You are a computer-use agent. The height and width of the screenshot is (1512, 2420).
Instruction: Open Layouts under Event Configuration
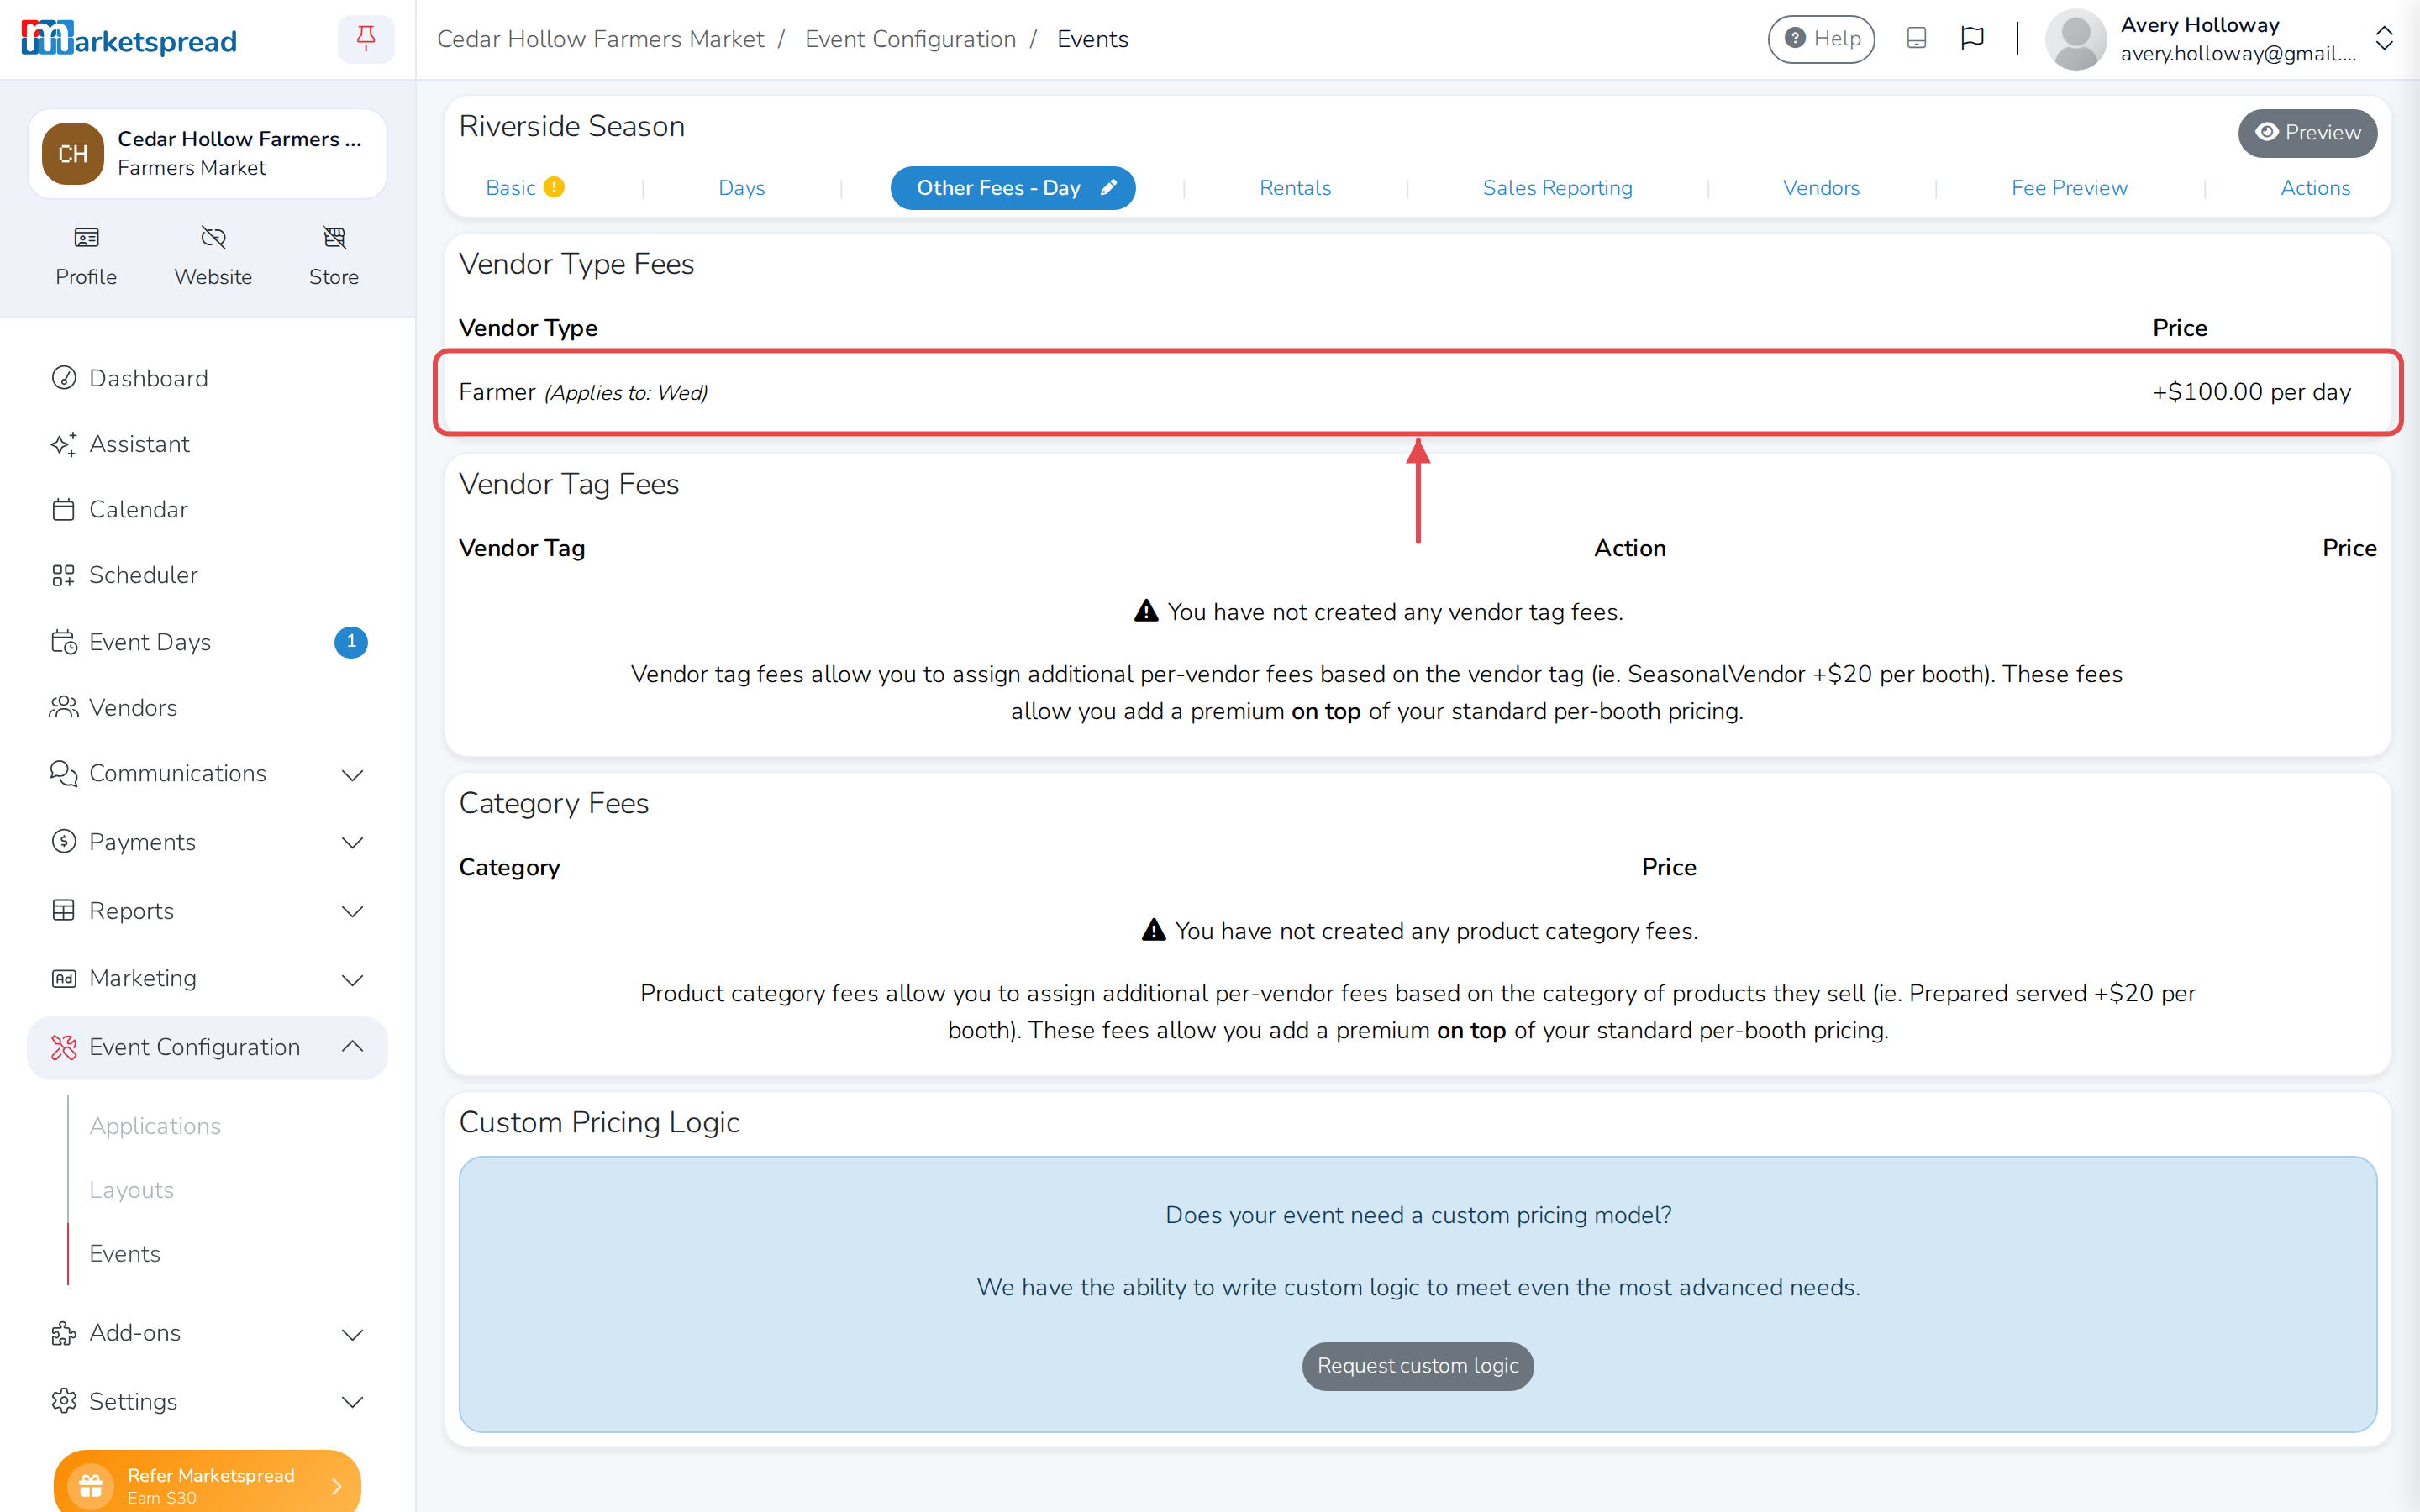[x=131, y=1190]
